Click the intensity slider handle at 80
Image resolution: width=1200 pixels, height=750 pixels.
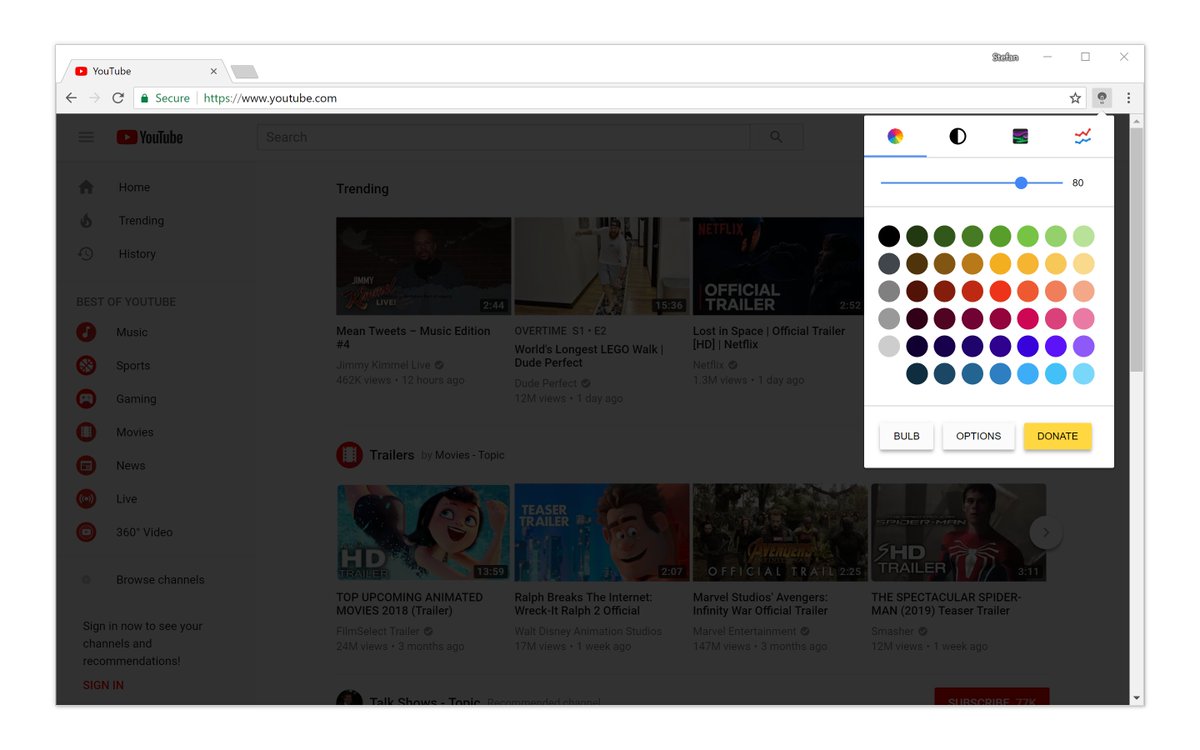[1021, 183]
